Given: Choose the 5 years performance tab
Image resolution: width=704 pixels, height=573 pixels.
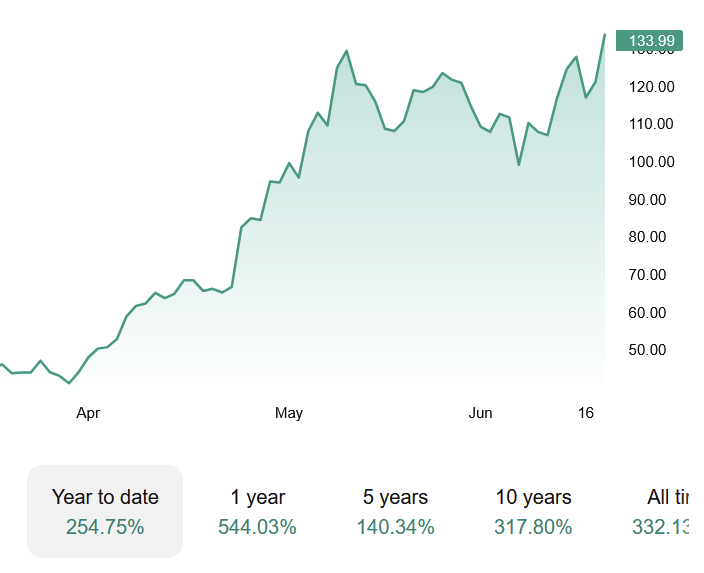Looking at the screenshot, I should [396, 511].
